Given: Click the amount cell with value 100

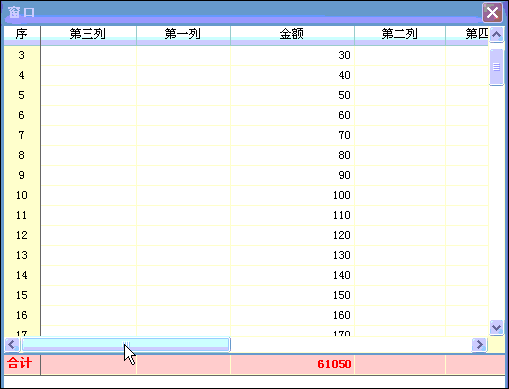Looking at the screenshot, I should click(292, 195).
